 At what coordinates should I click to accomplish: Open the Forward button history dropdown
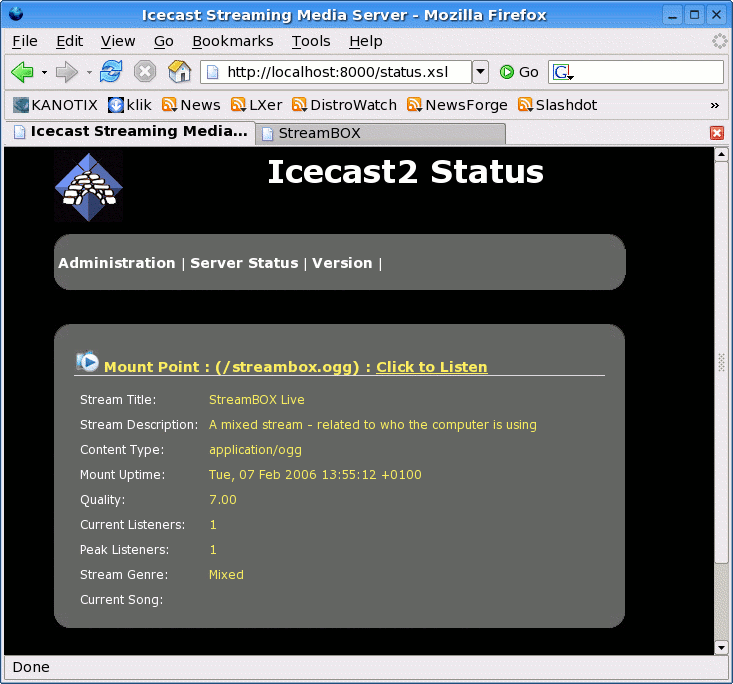click(89, 72)
